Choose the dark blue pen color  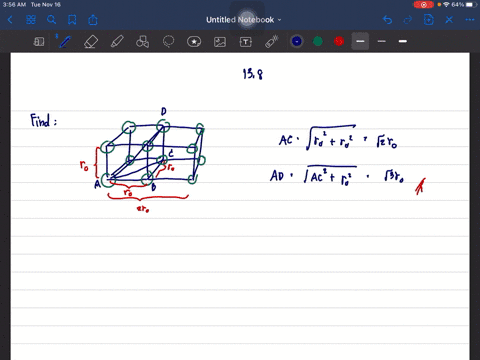tap(297, 41)
